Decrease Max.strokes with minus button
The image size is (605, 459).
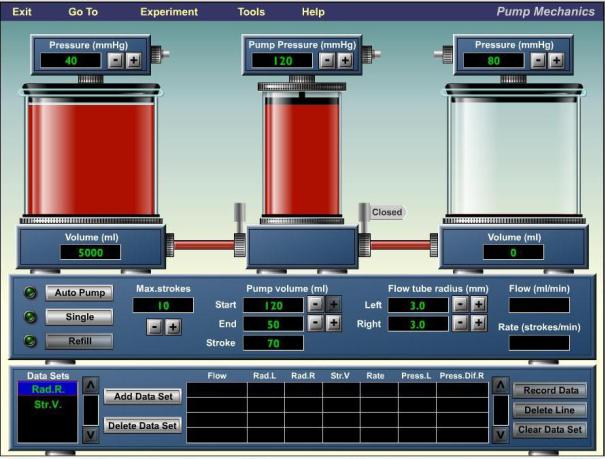[155, 327]
